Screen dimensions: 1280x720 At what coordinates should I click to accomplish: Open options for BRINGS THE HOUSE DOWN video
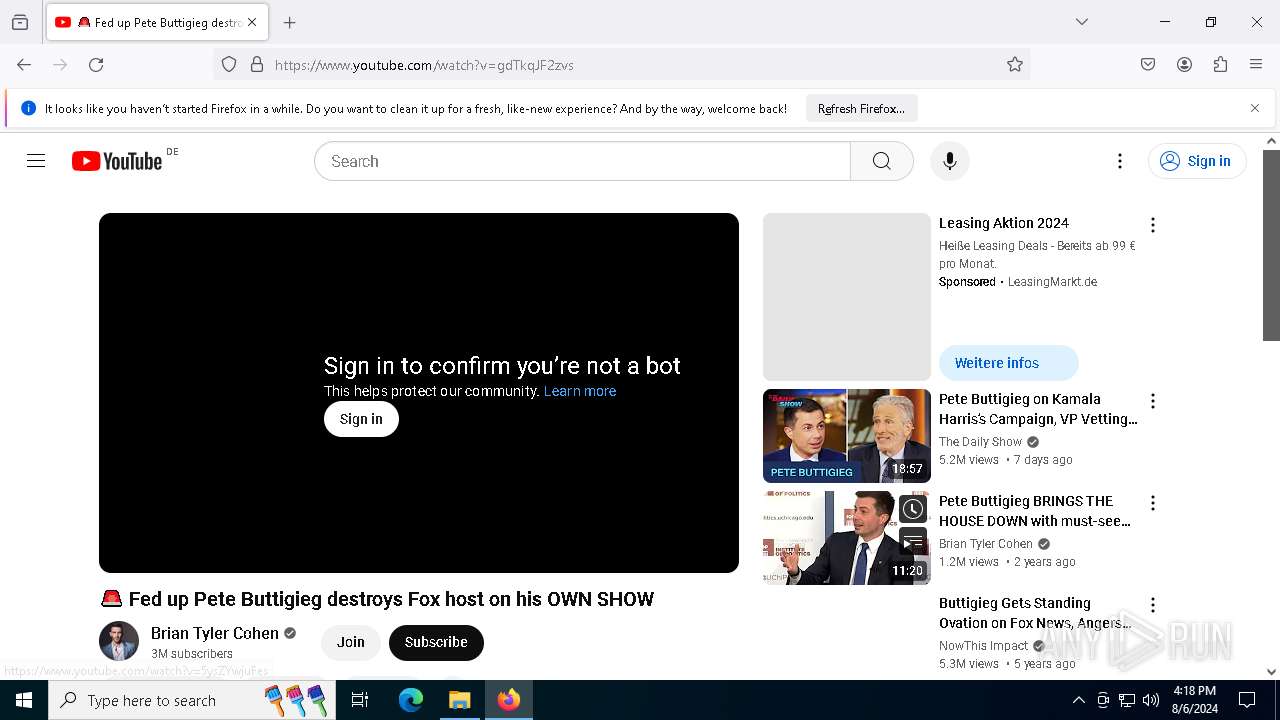click(1153, 503)
